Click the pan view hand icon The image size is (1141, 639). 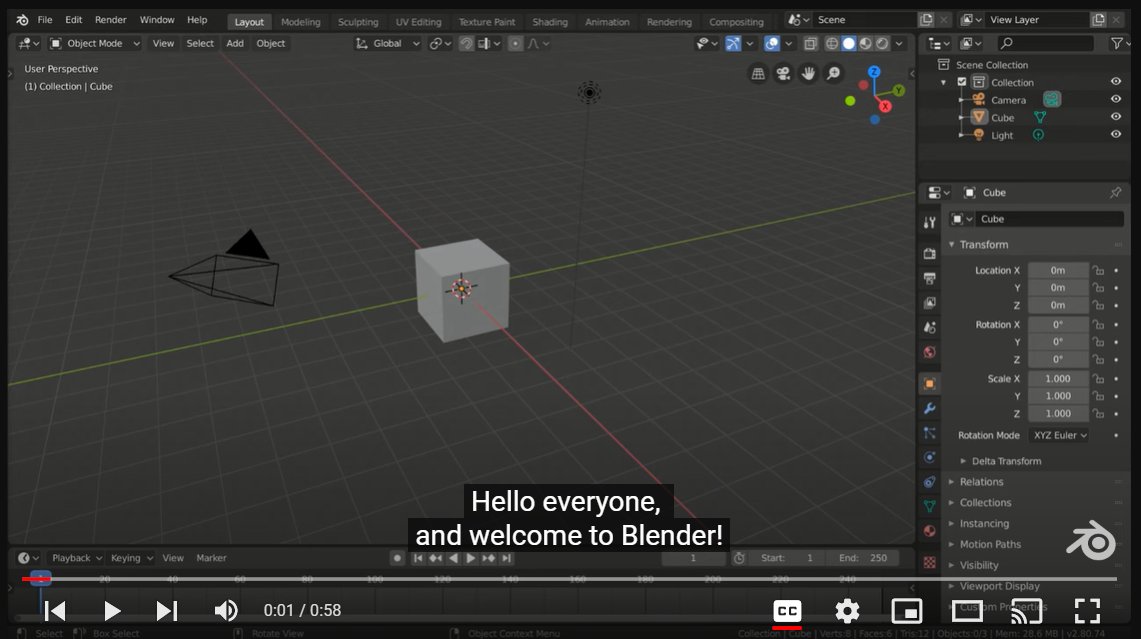(808, 74)
